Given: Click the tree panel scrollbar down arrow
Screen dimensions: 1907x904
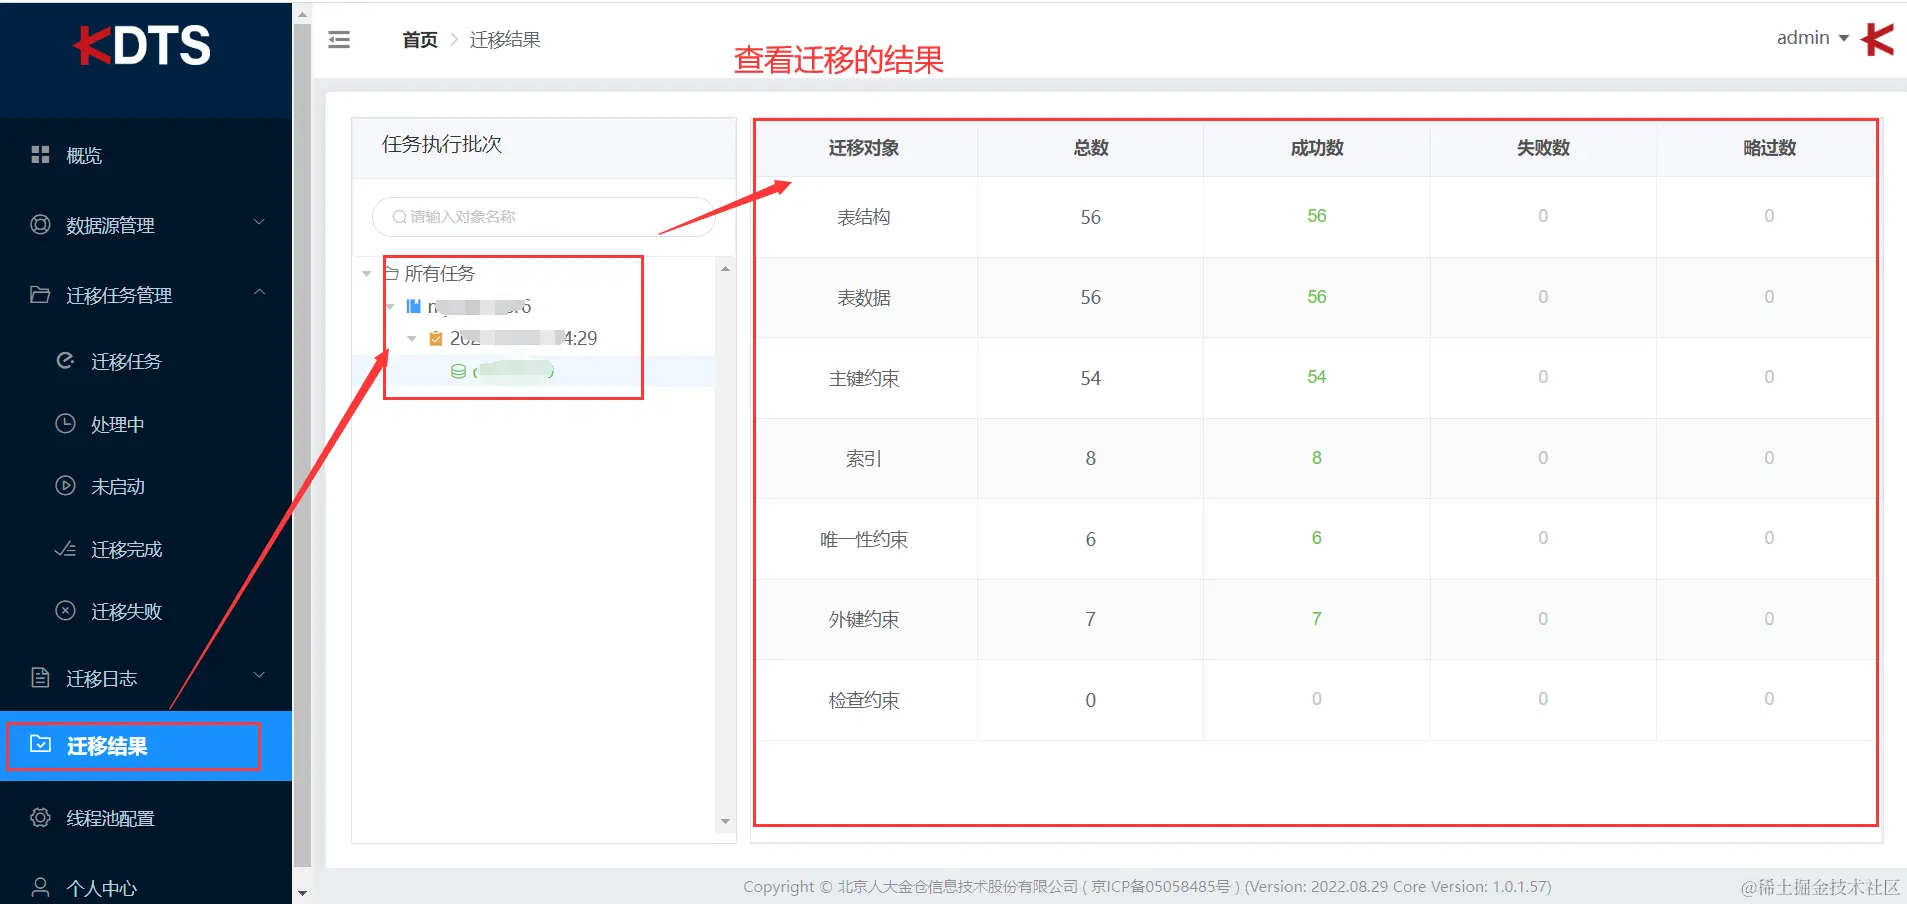Looking at the screenshot, I should tap(725, 822).
